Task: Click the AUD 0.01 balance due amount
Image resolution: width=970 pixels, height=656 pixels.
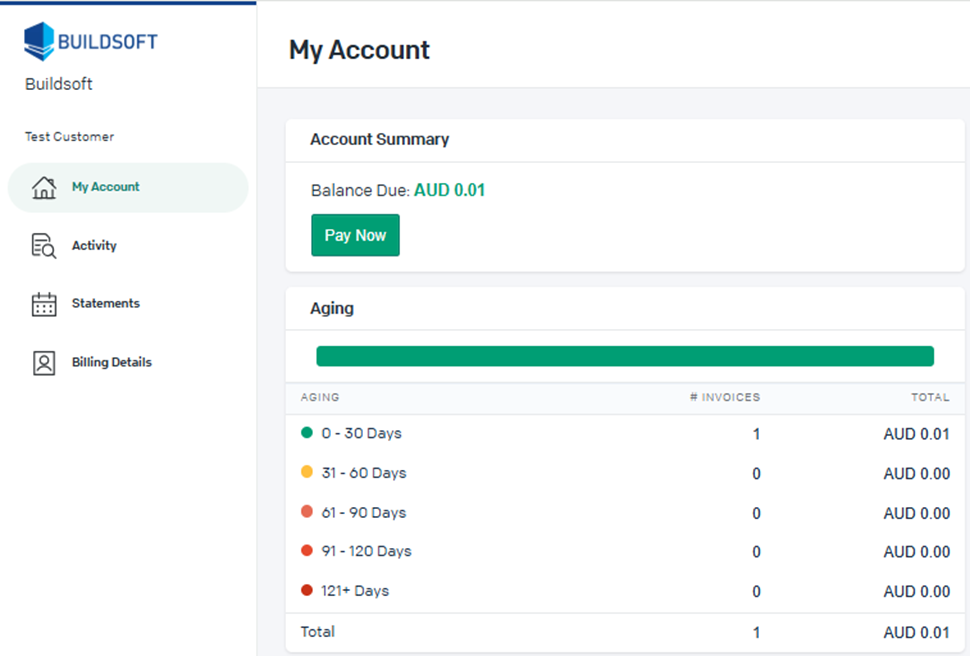Action: pos(449,190)
